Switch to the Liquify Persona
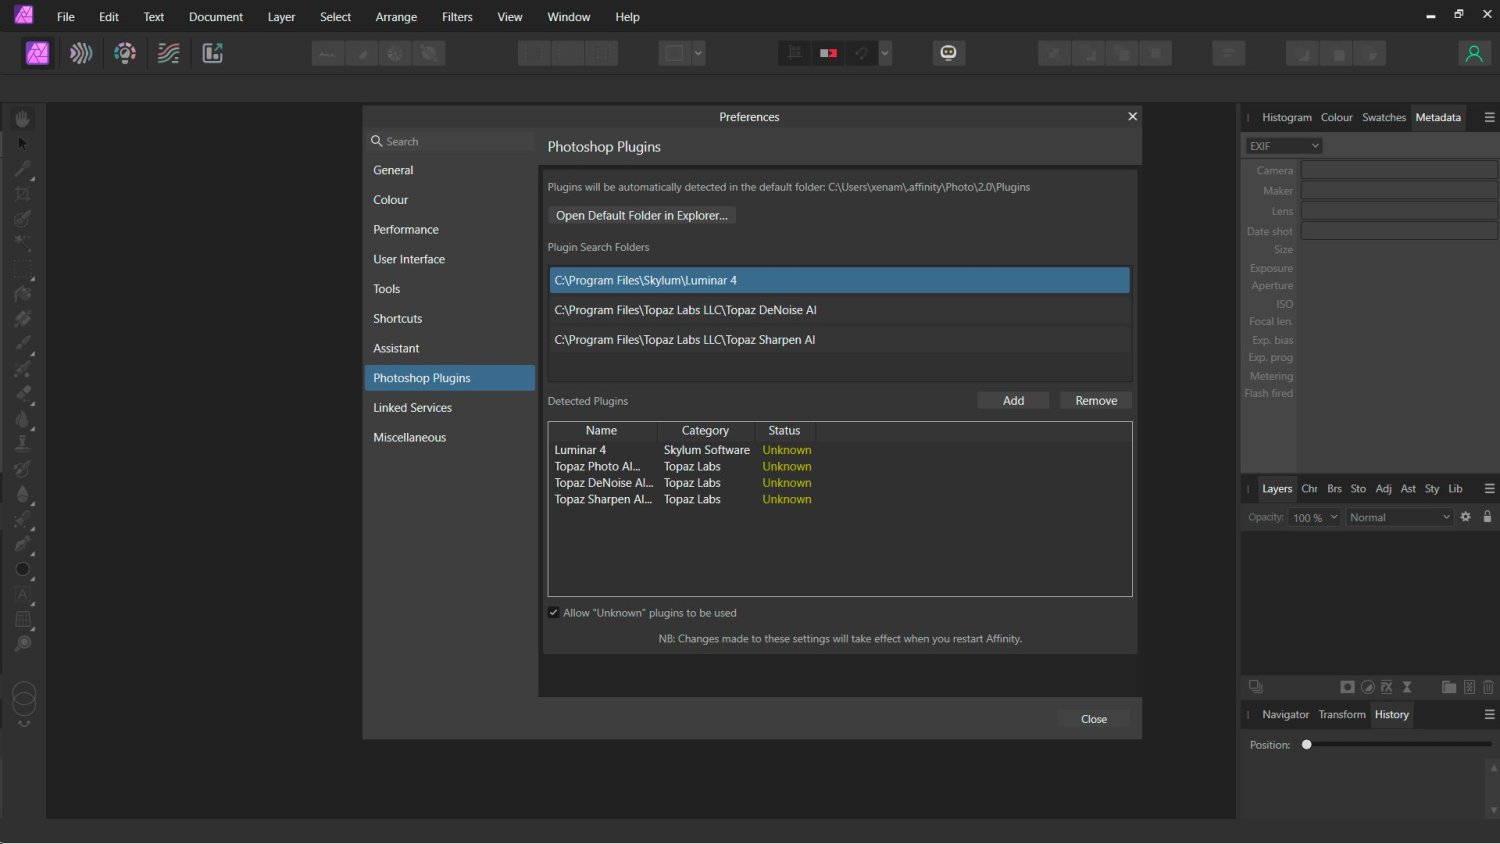 point(81,53)
